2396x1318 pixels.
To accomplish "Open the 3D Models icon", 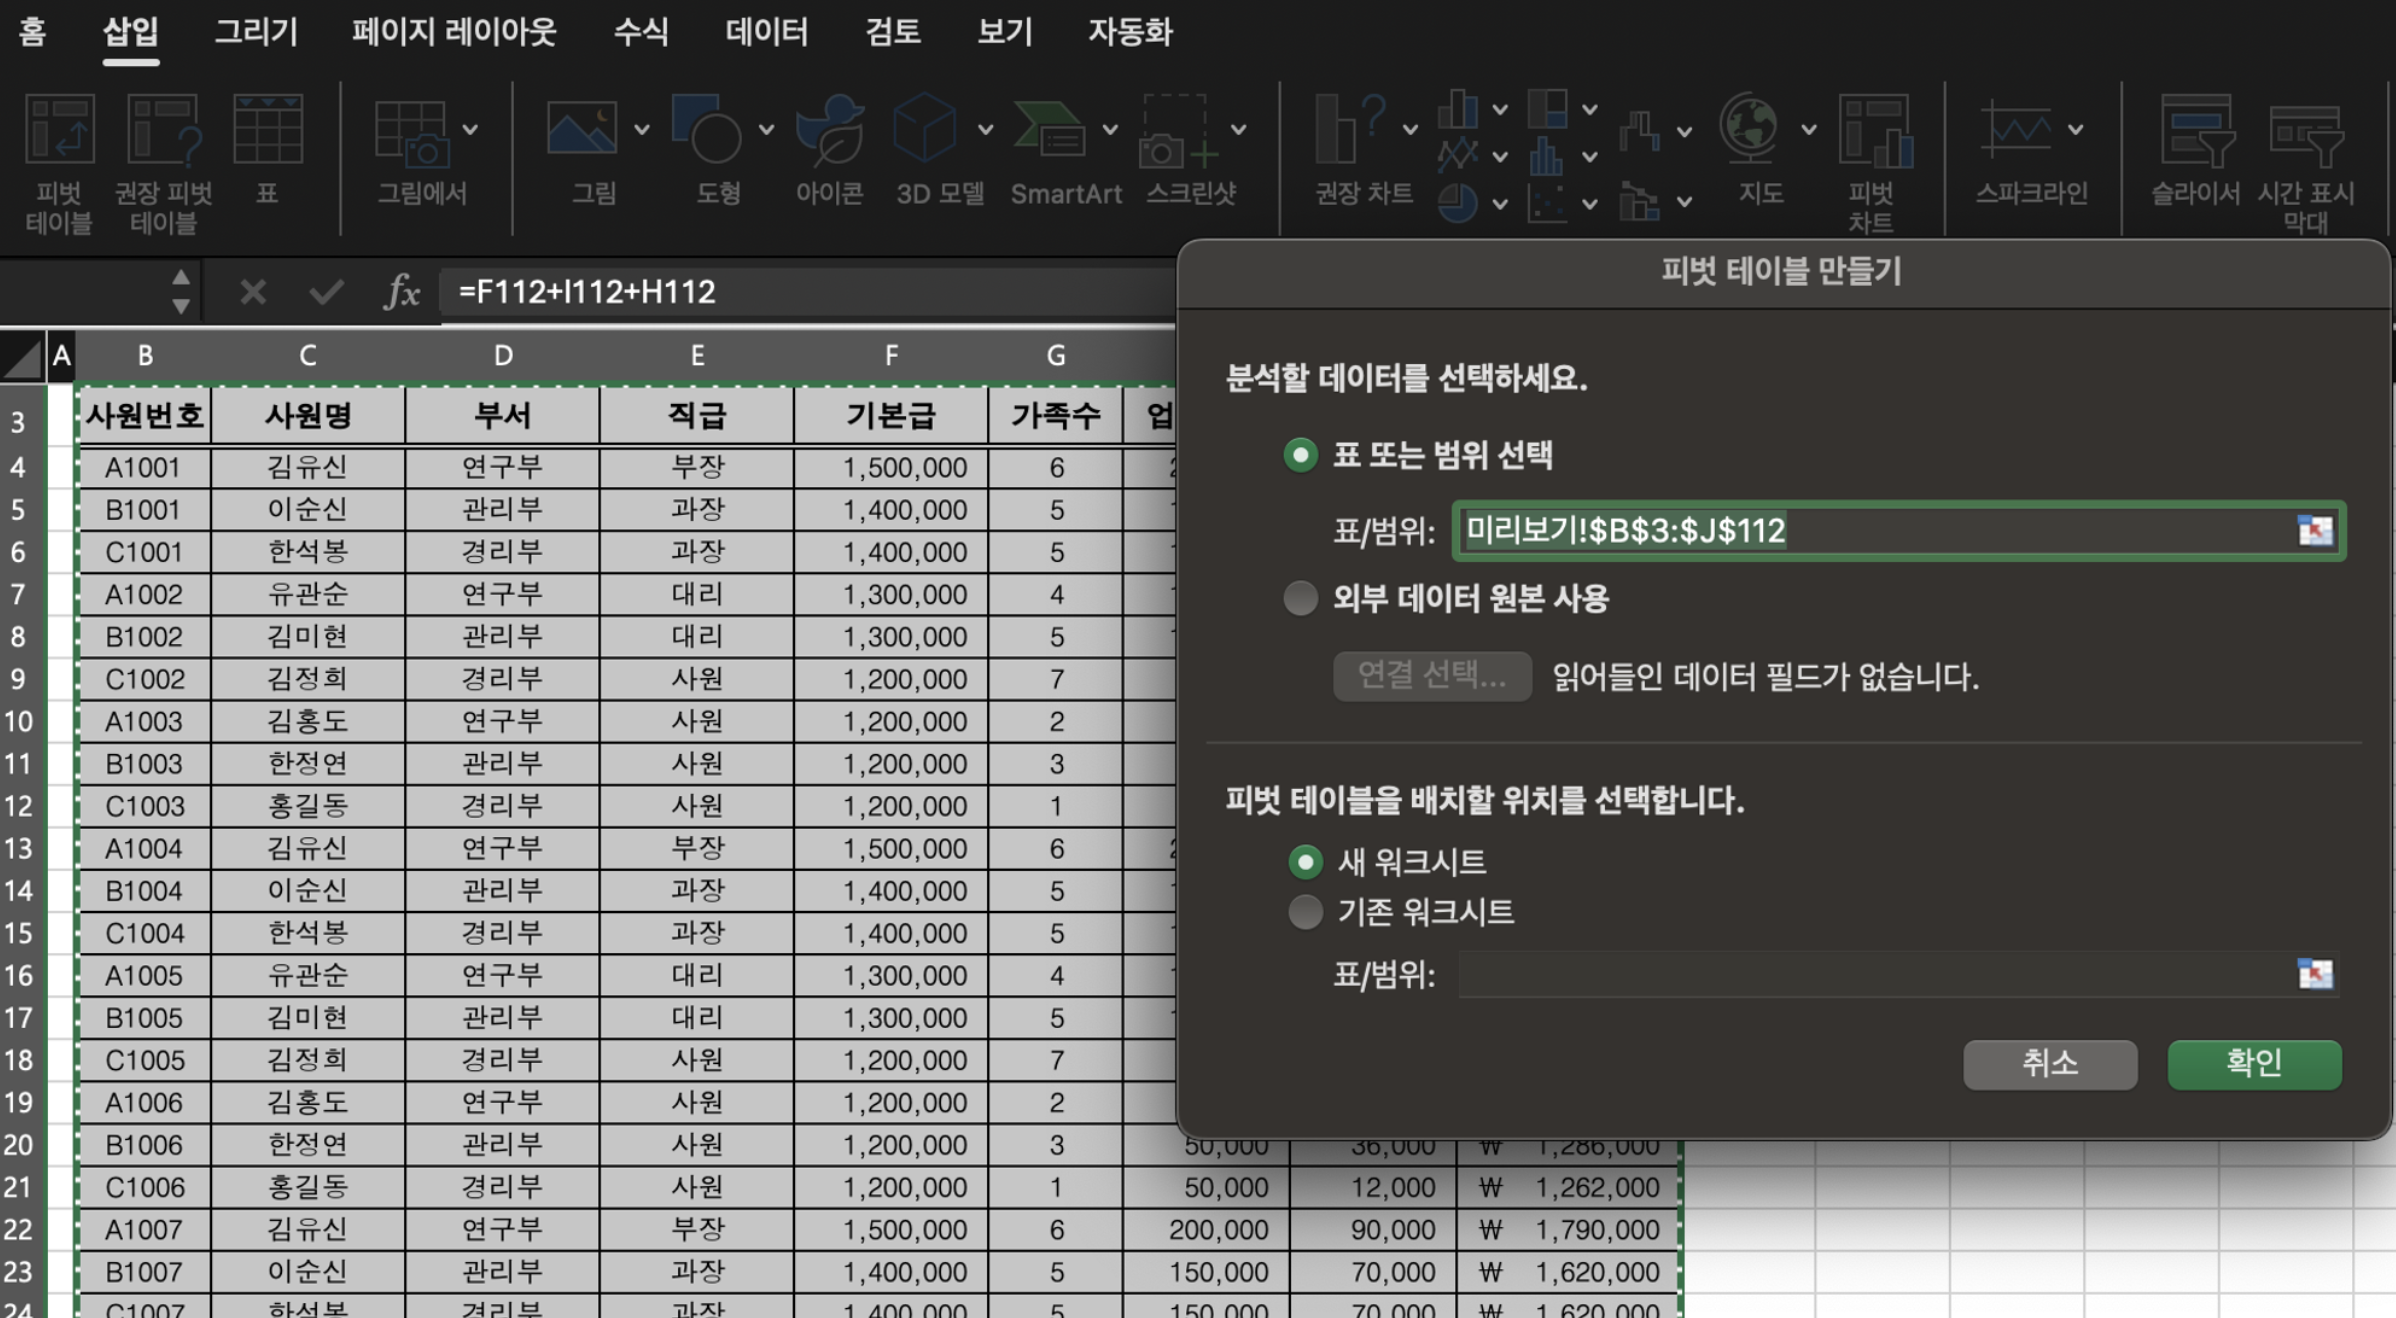I will pyautogui.click(x=924, y=130).
